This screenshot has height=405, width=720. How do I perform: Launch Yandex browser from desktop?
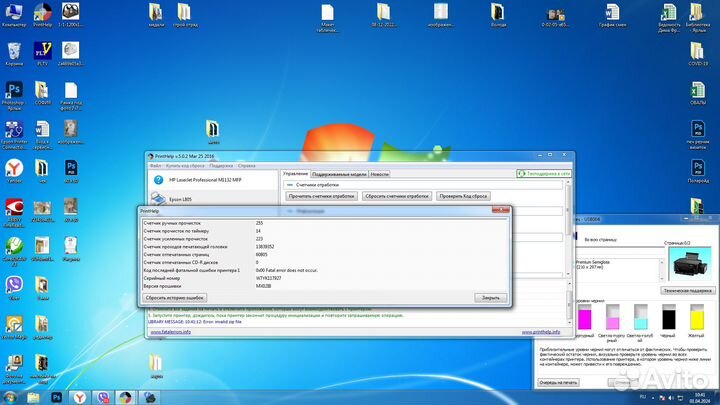(14, 171)
